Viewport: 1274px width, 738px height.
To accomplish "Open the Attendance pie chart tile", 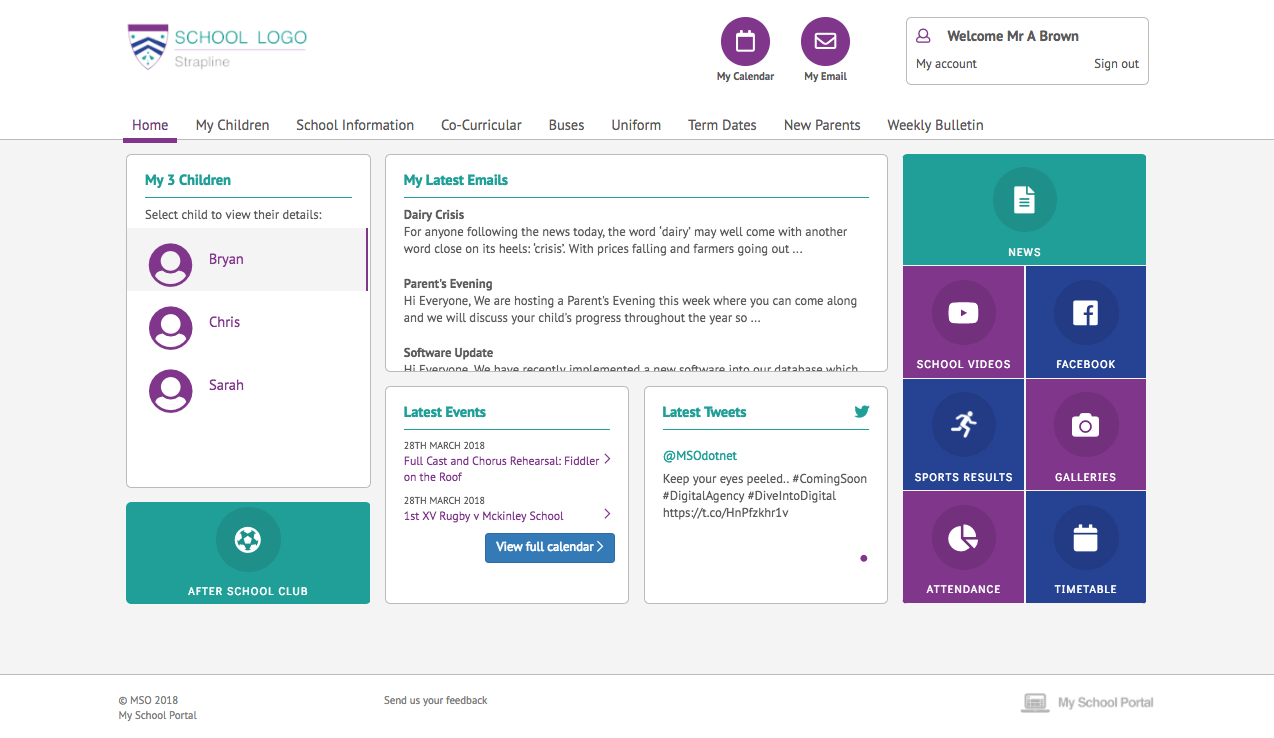I will pyautogui.click(x=963, y=547).
